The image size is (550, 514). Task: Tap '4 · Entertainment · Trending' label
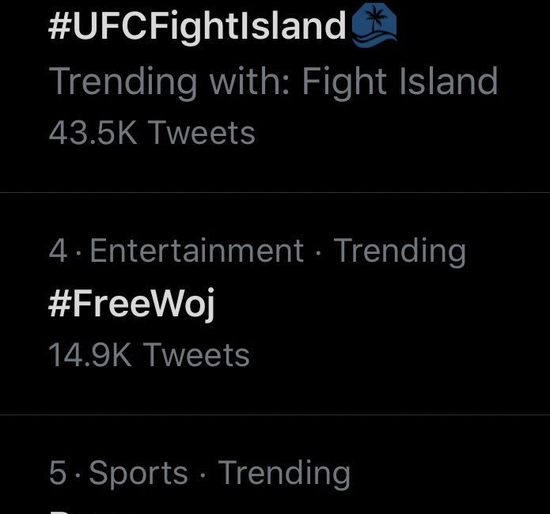257,251
